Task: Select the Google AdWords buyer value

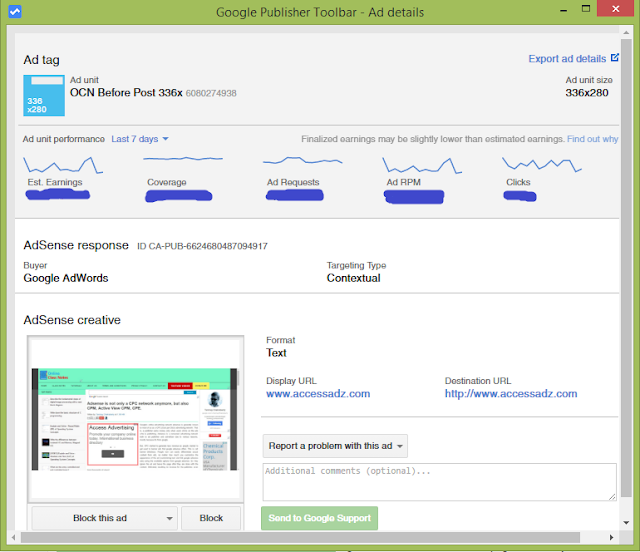Action: tap(66, 278)
